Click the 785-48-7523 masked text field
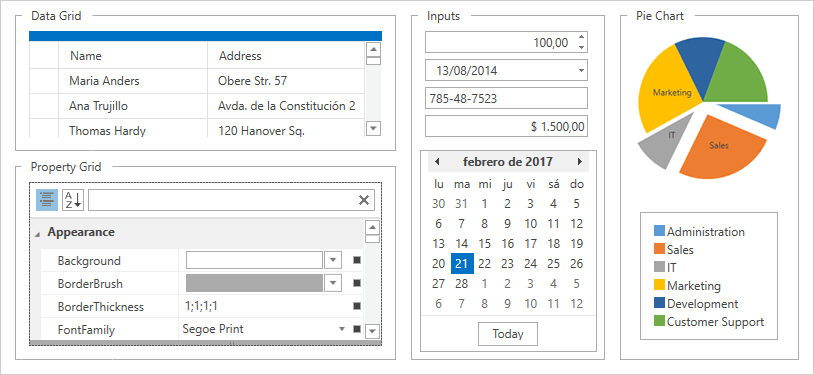Viewport: 814px width, 375px height. pos(506,98)
